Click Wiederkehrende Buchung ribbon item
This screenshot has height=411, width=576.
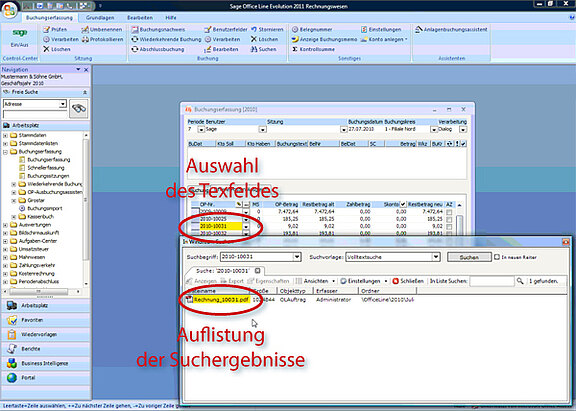click(166, 39)
